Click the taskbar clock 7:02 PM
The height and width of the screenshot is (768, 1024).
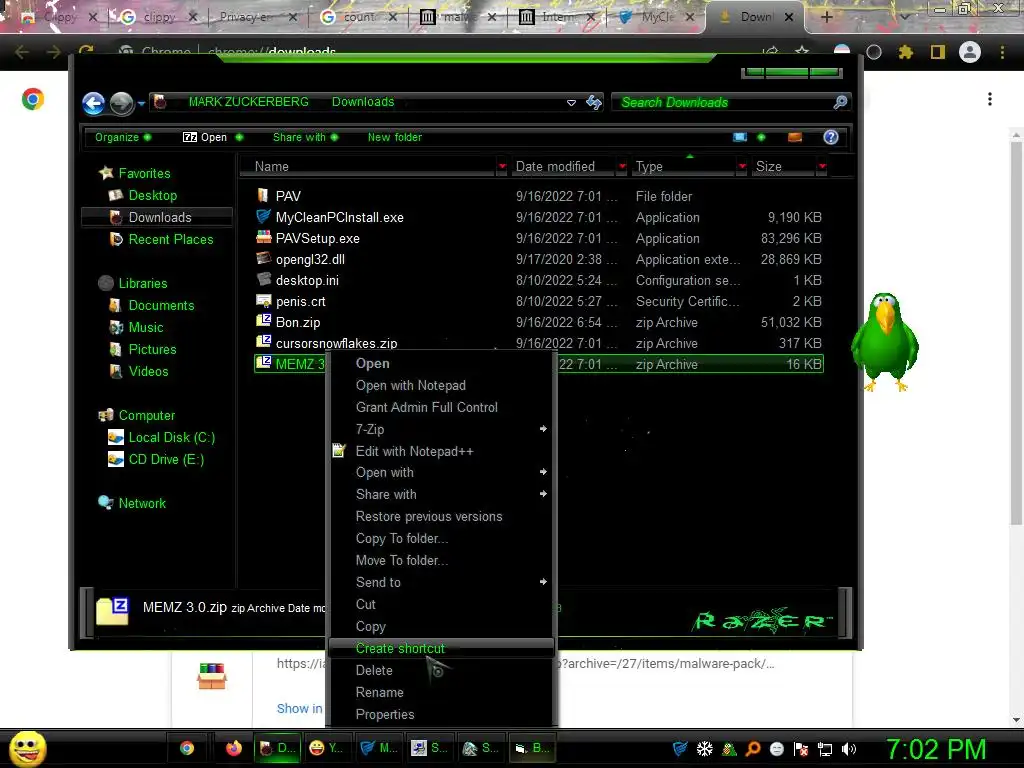pos(936,749)
